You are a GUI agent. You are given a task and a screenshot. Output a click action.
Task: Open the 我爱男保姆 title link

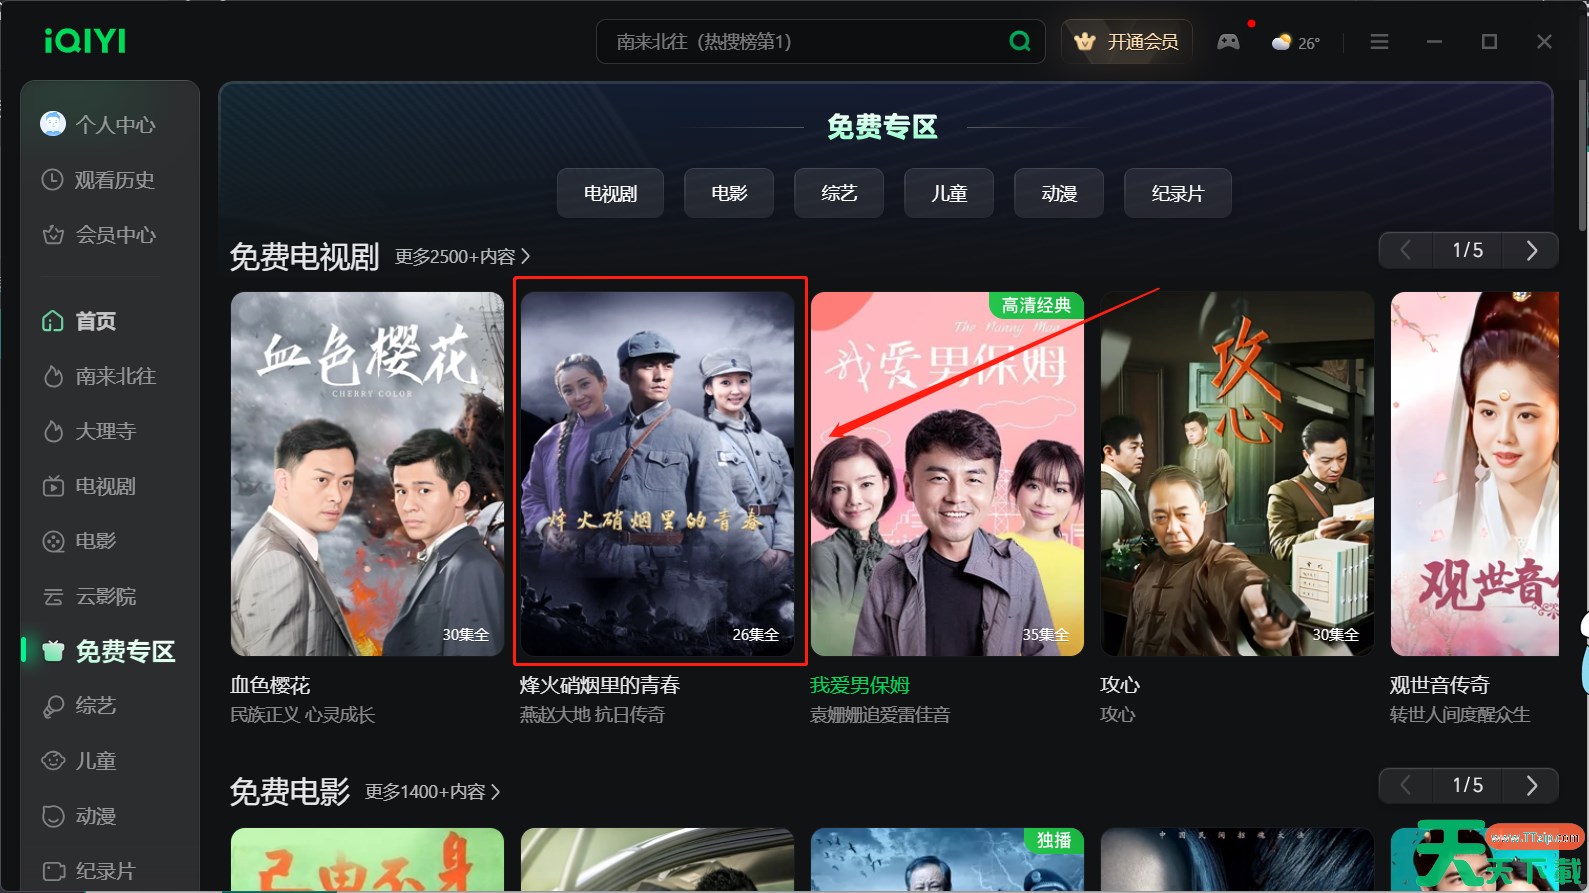(x=860, y=685)
